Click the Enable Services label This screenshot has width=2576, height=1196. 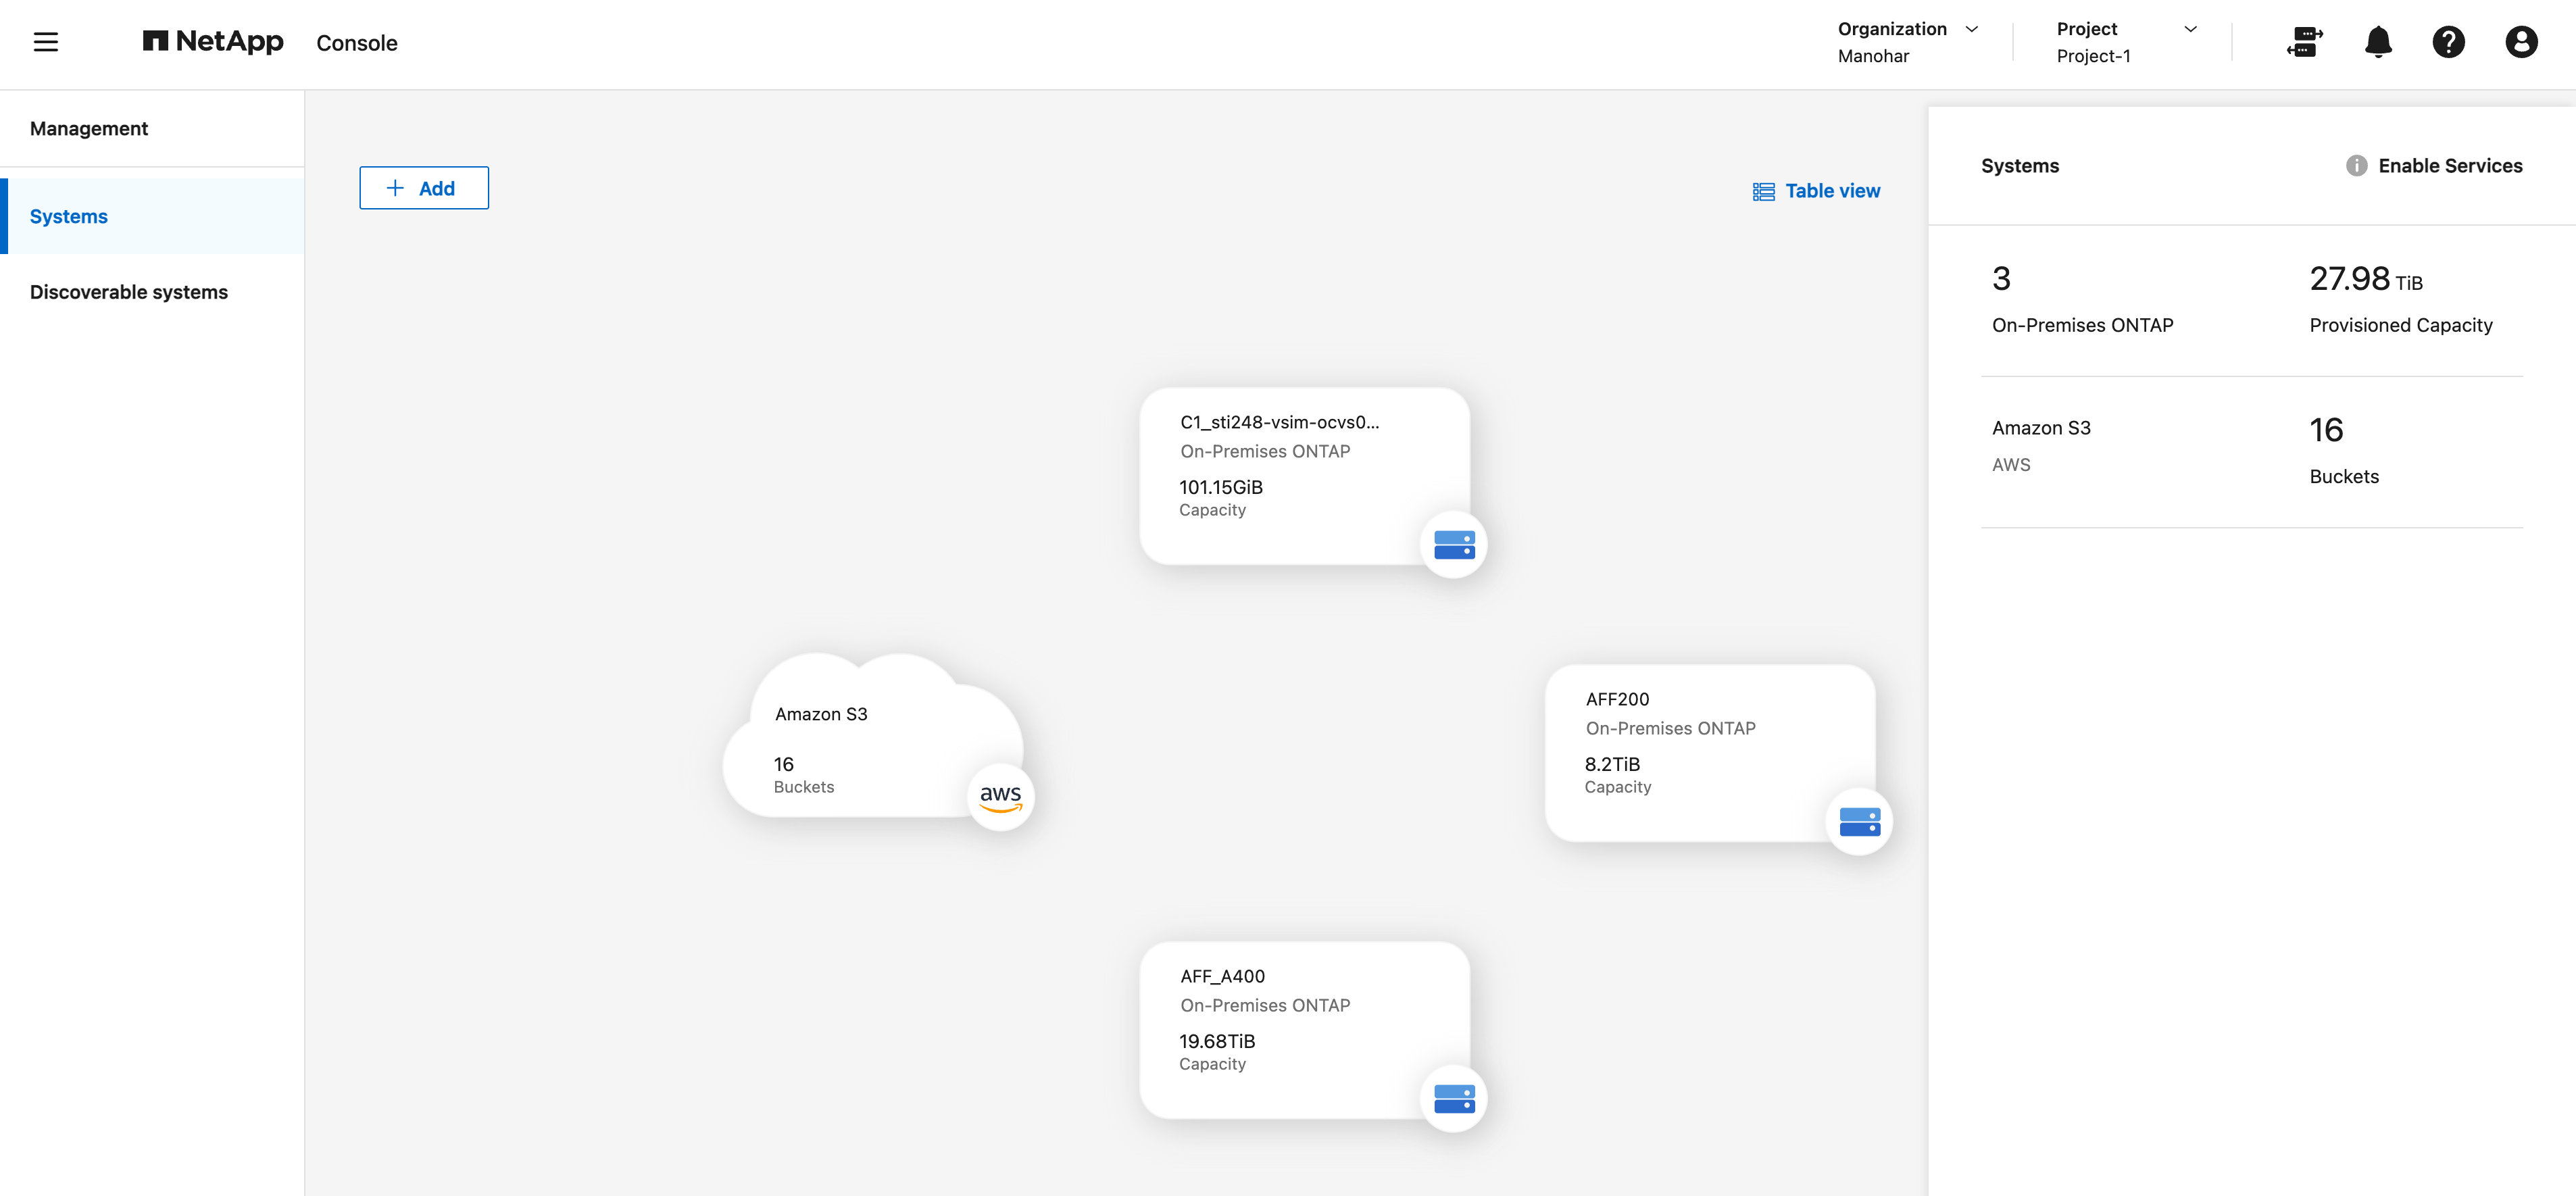(x=2450, y=166)
